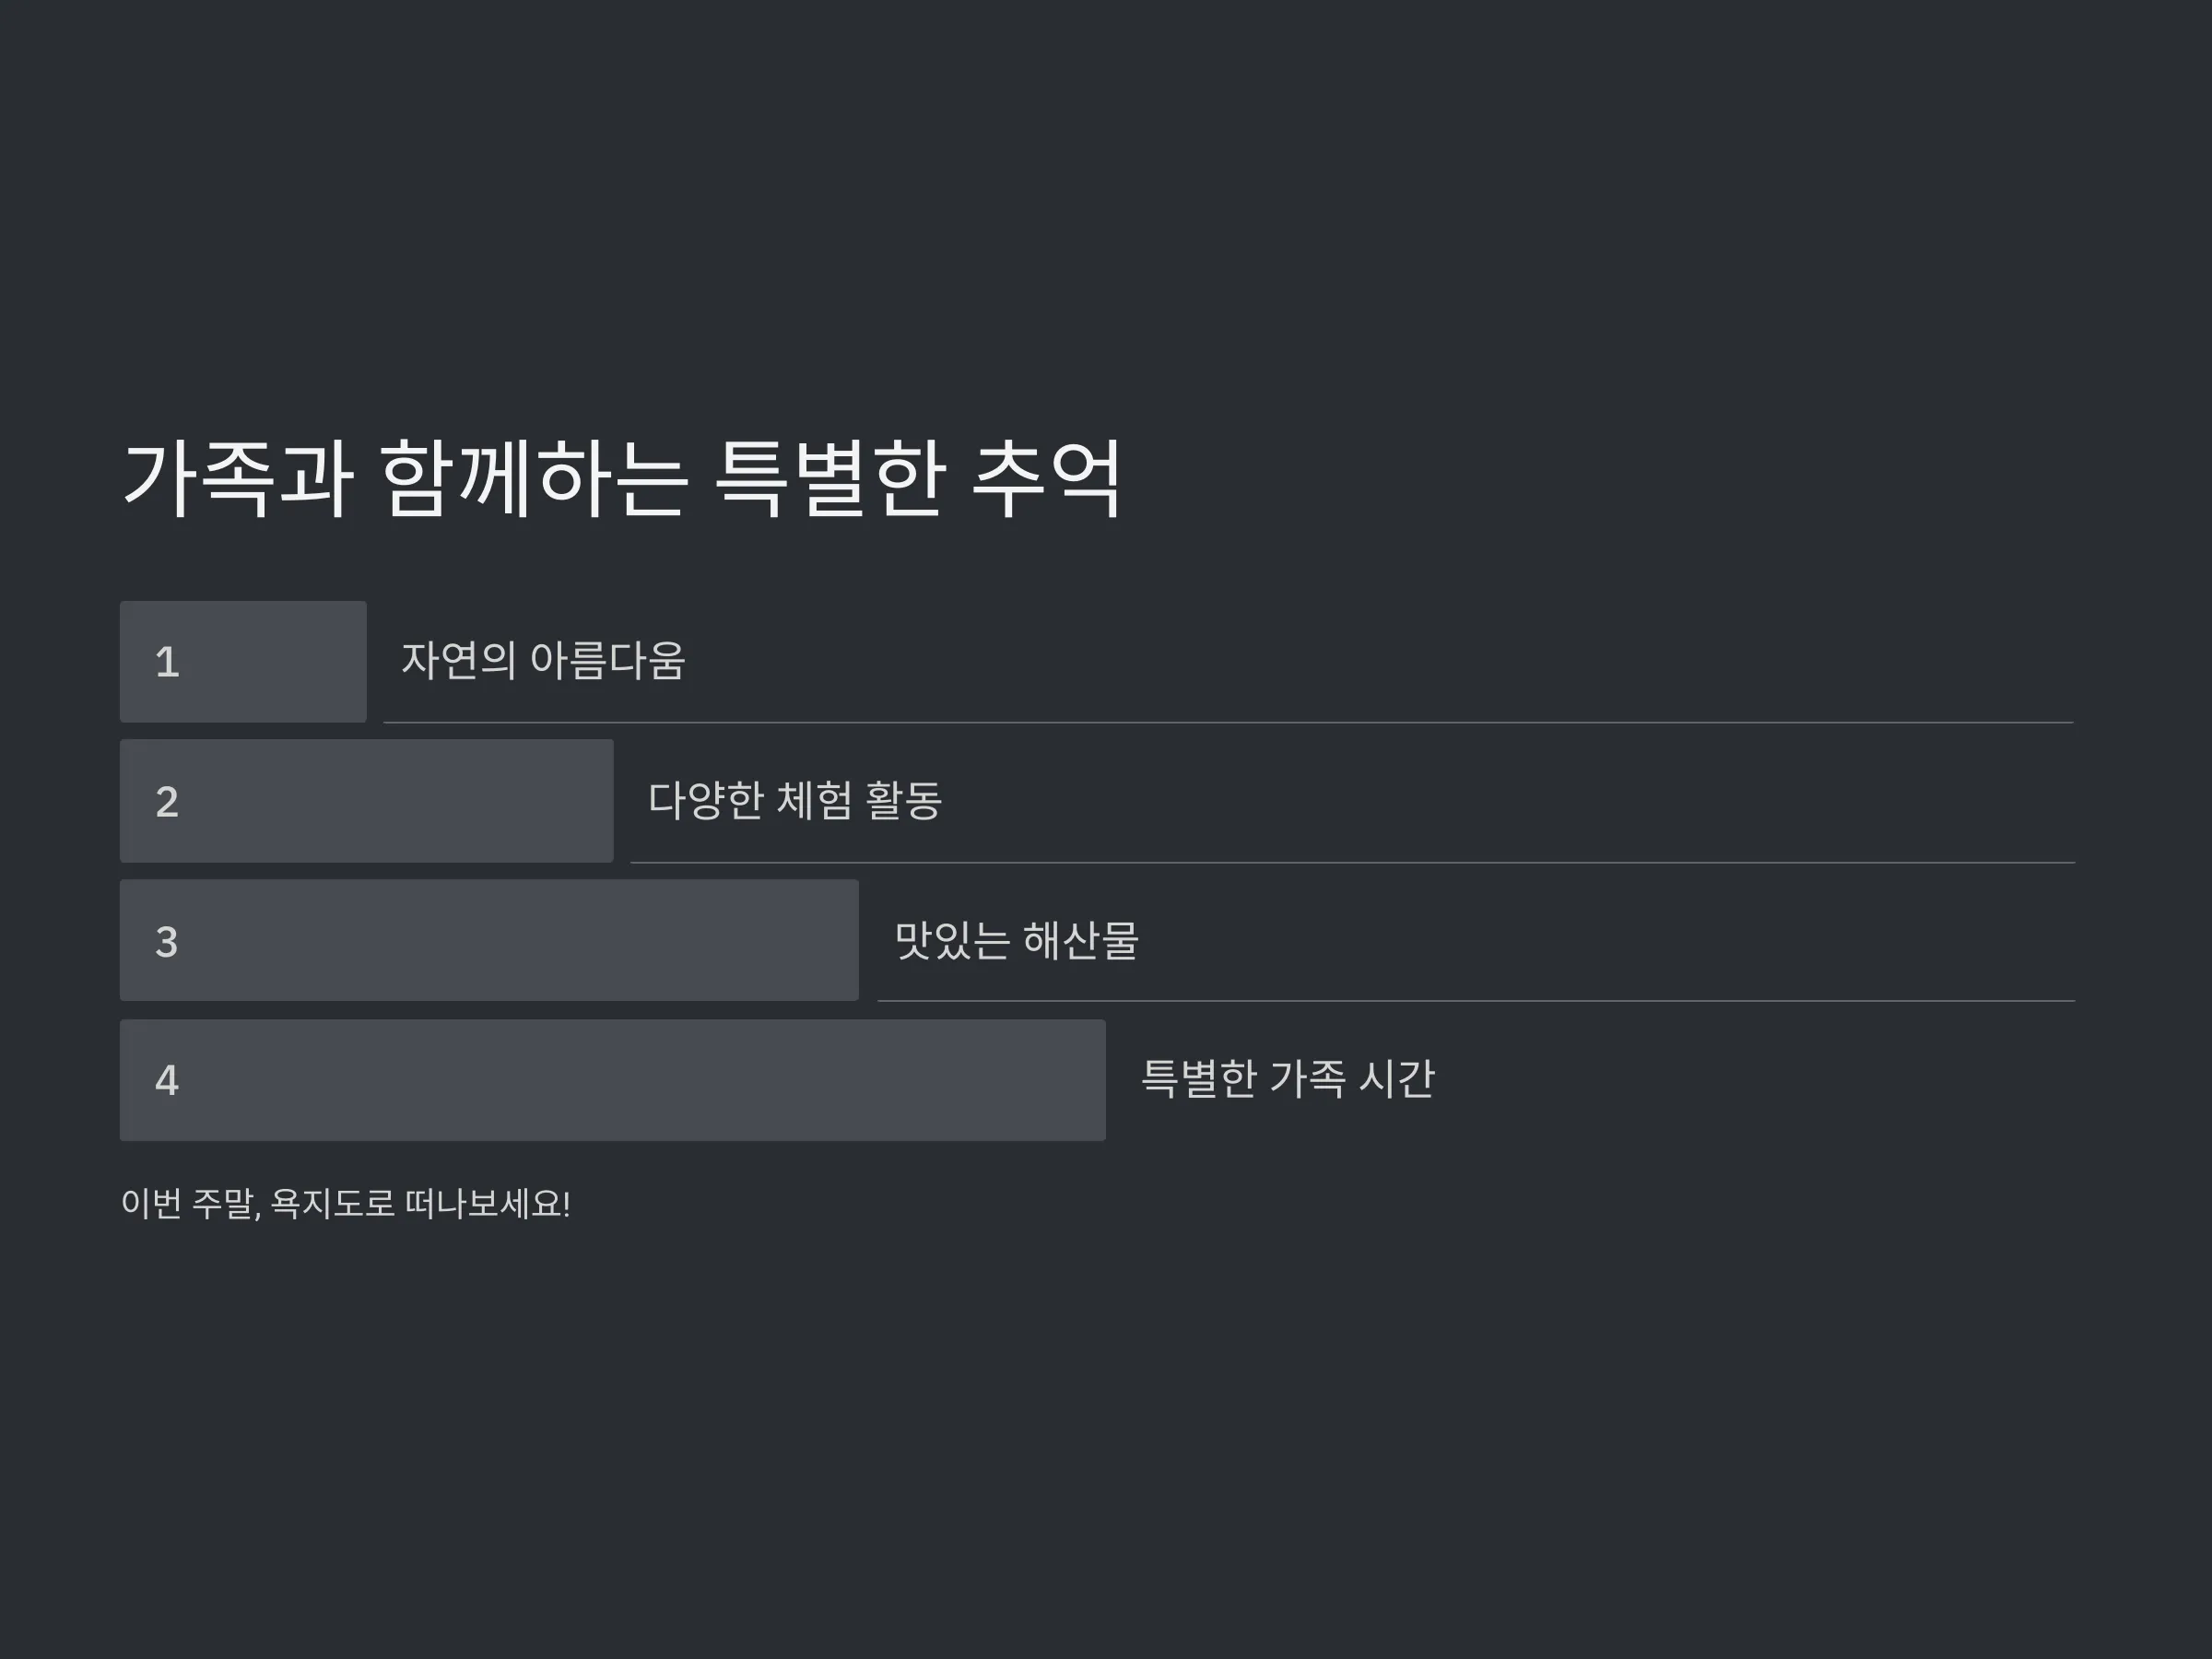
Task: Click the footer text 이번 주말, 욕지도로 떠나보세요!
Action: [346, 1203]
